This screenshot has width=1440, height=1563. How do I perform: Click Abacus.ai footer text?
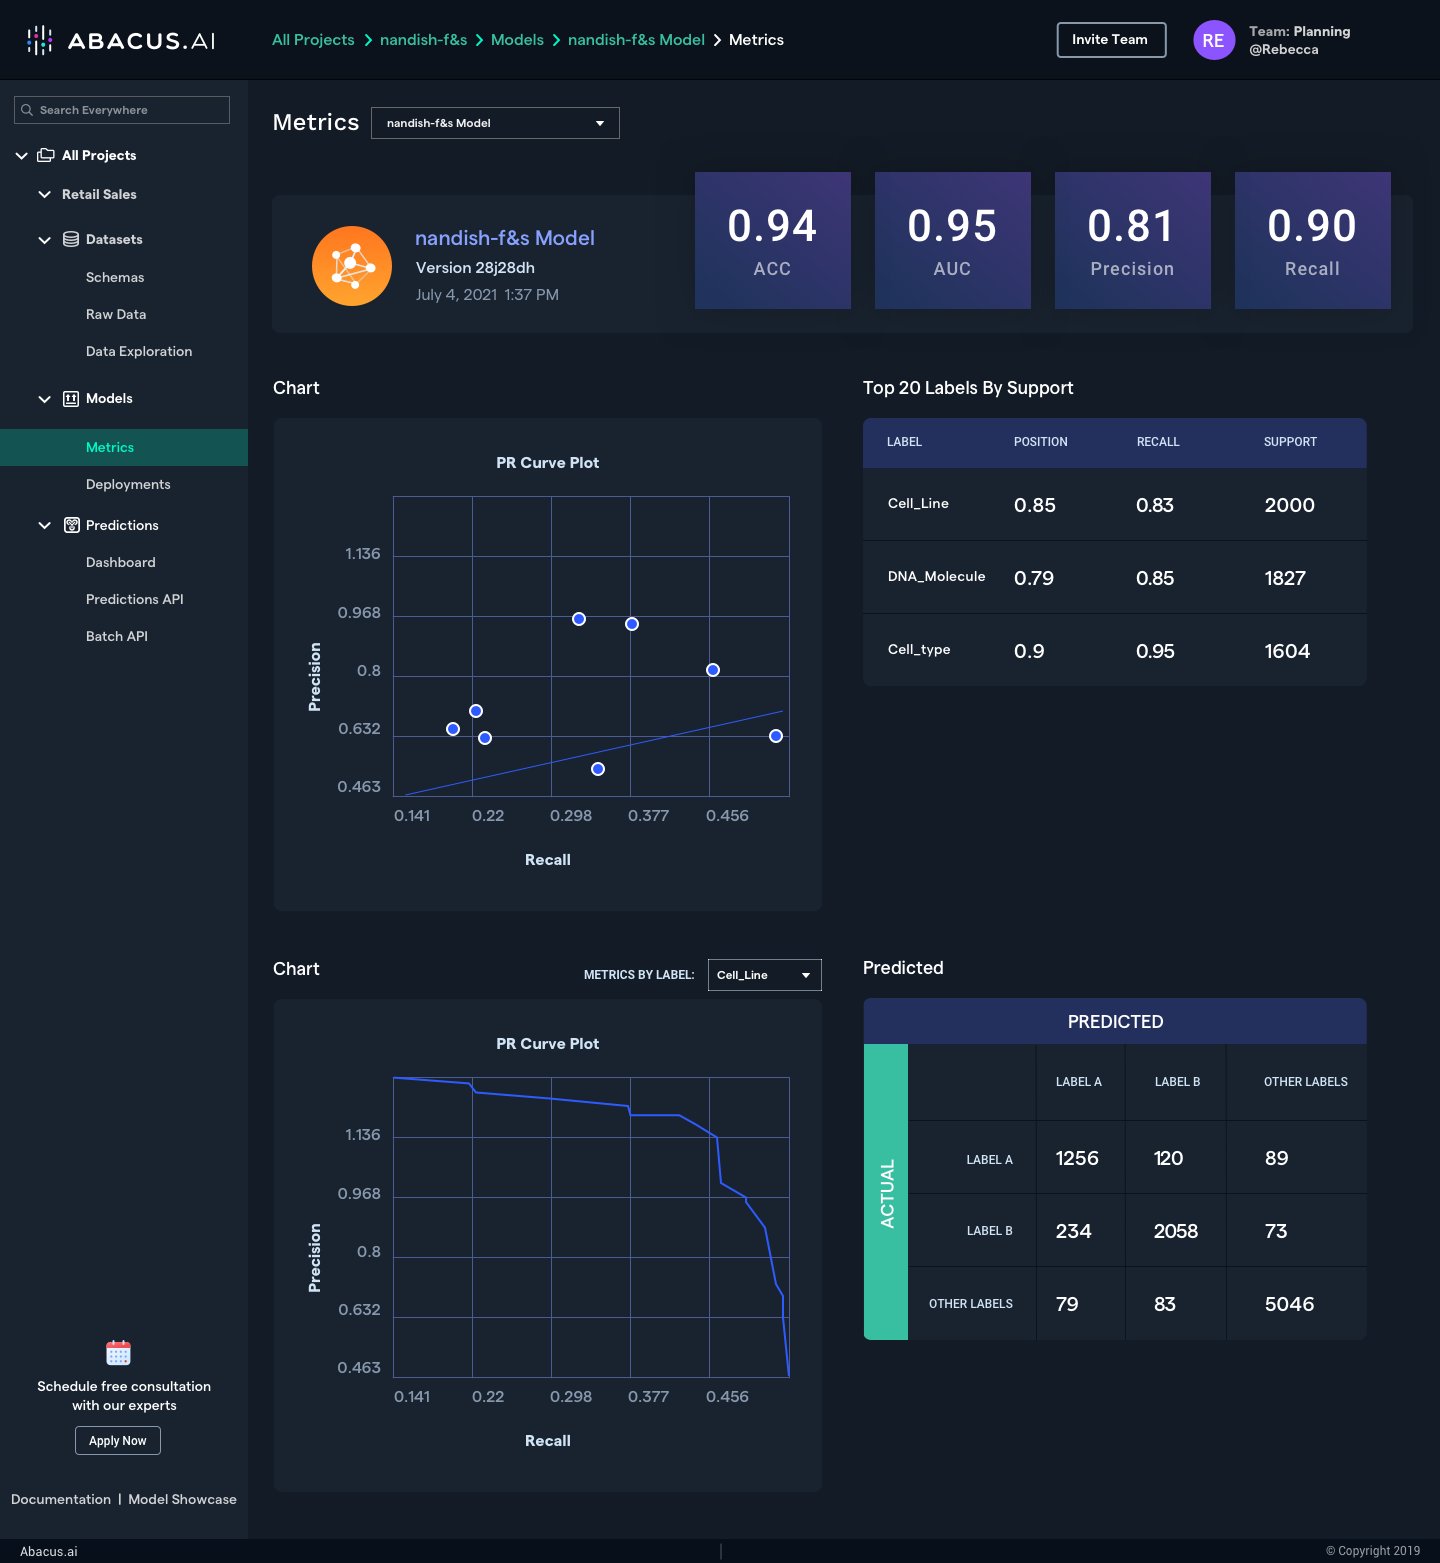[49, 1551]
